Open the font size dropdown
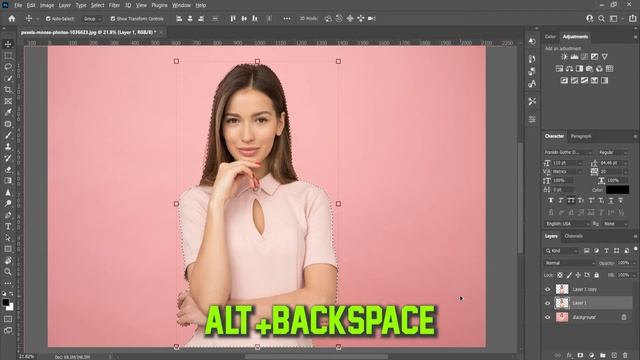Screen dimensions: 640x360 point(580,163)
